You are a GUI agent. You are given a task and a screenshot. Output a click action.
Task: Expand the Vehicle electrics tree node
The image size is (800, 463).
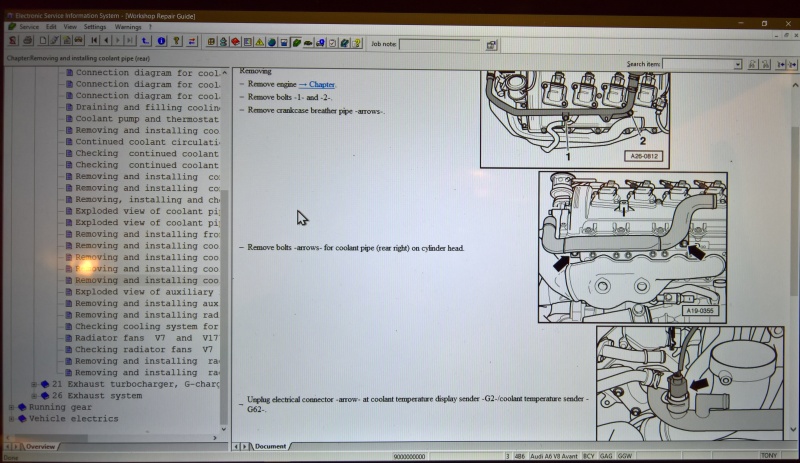[11, 419]
